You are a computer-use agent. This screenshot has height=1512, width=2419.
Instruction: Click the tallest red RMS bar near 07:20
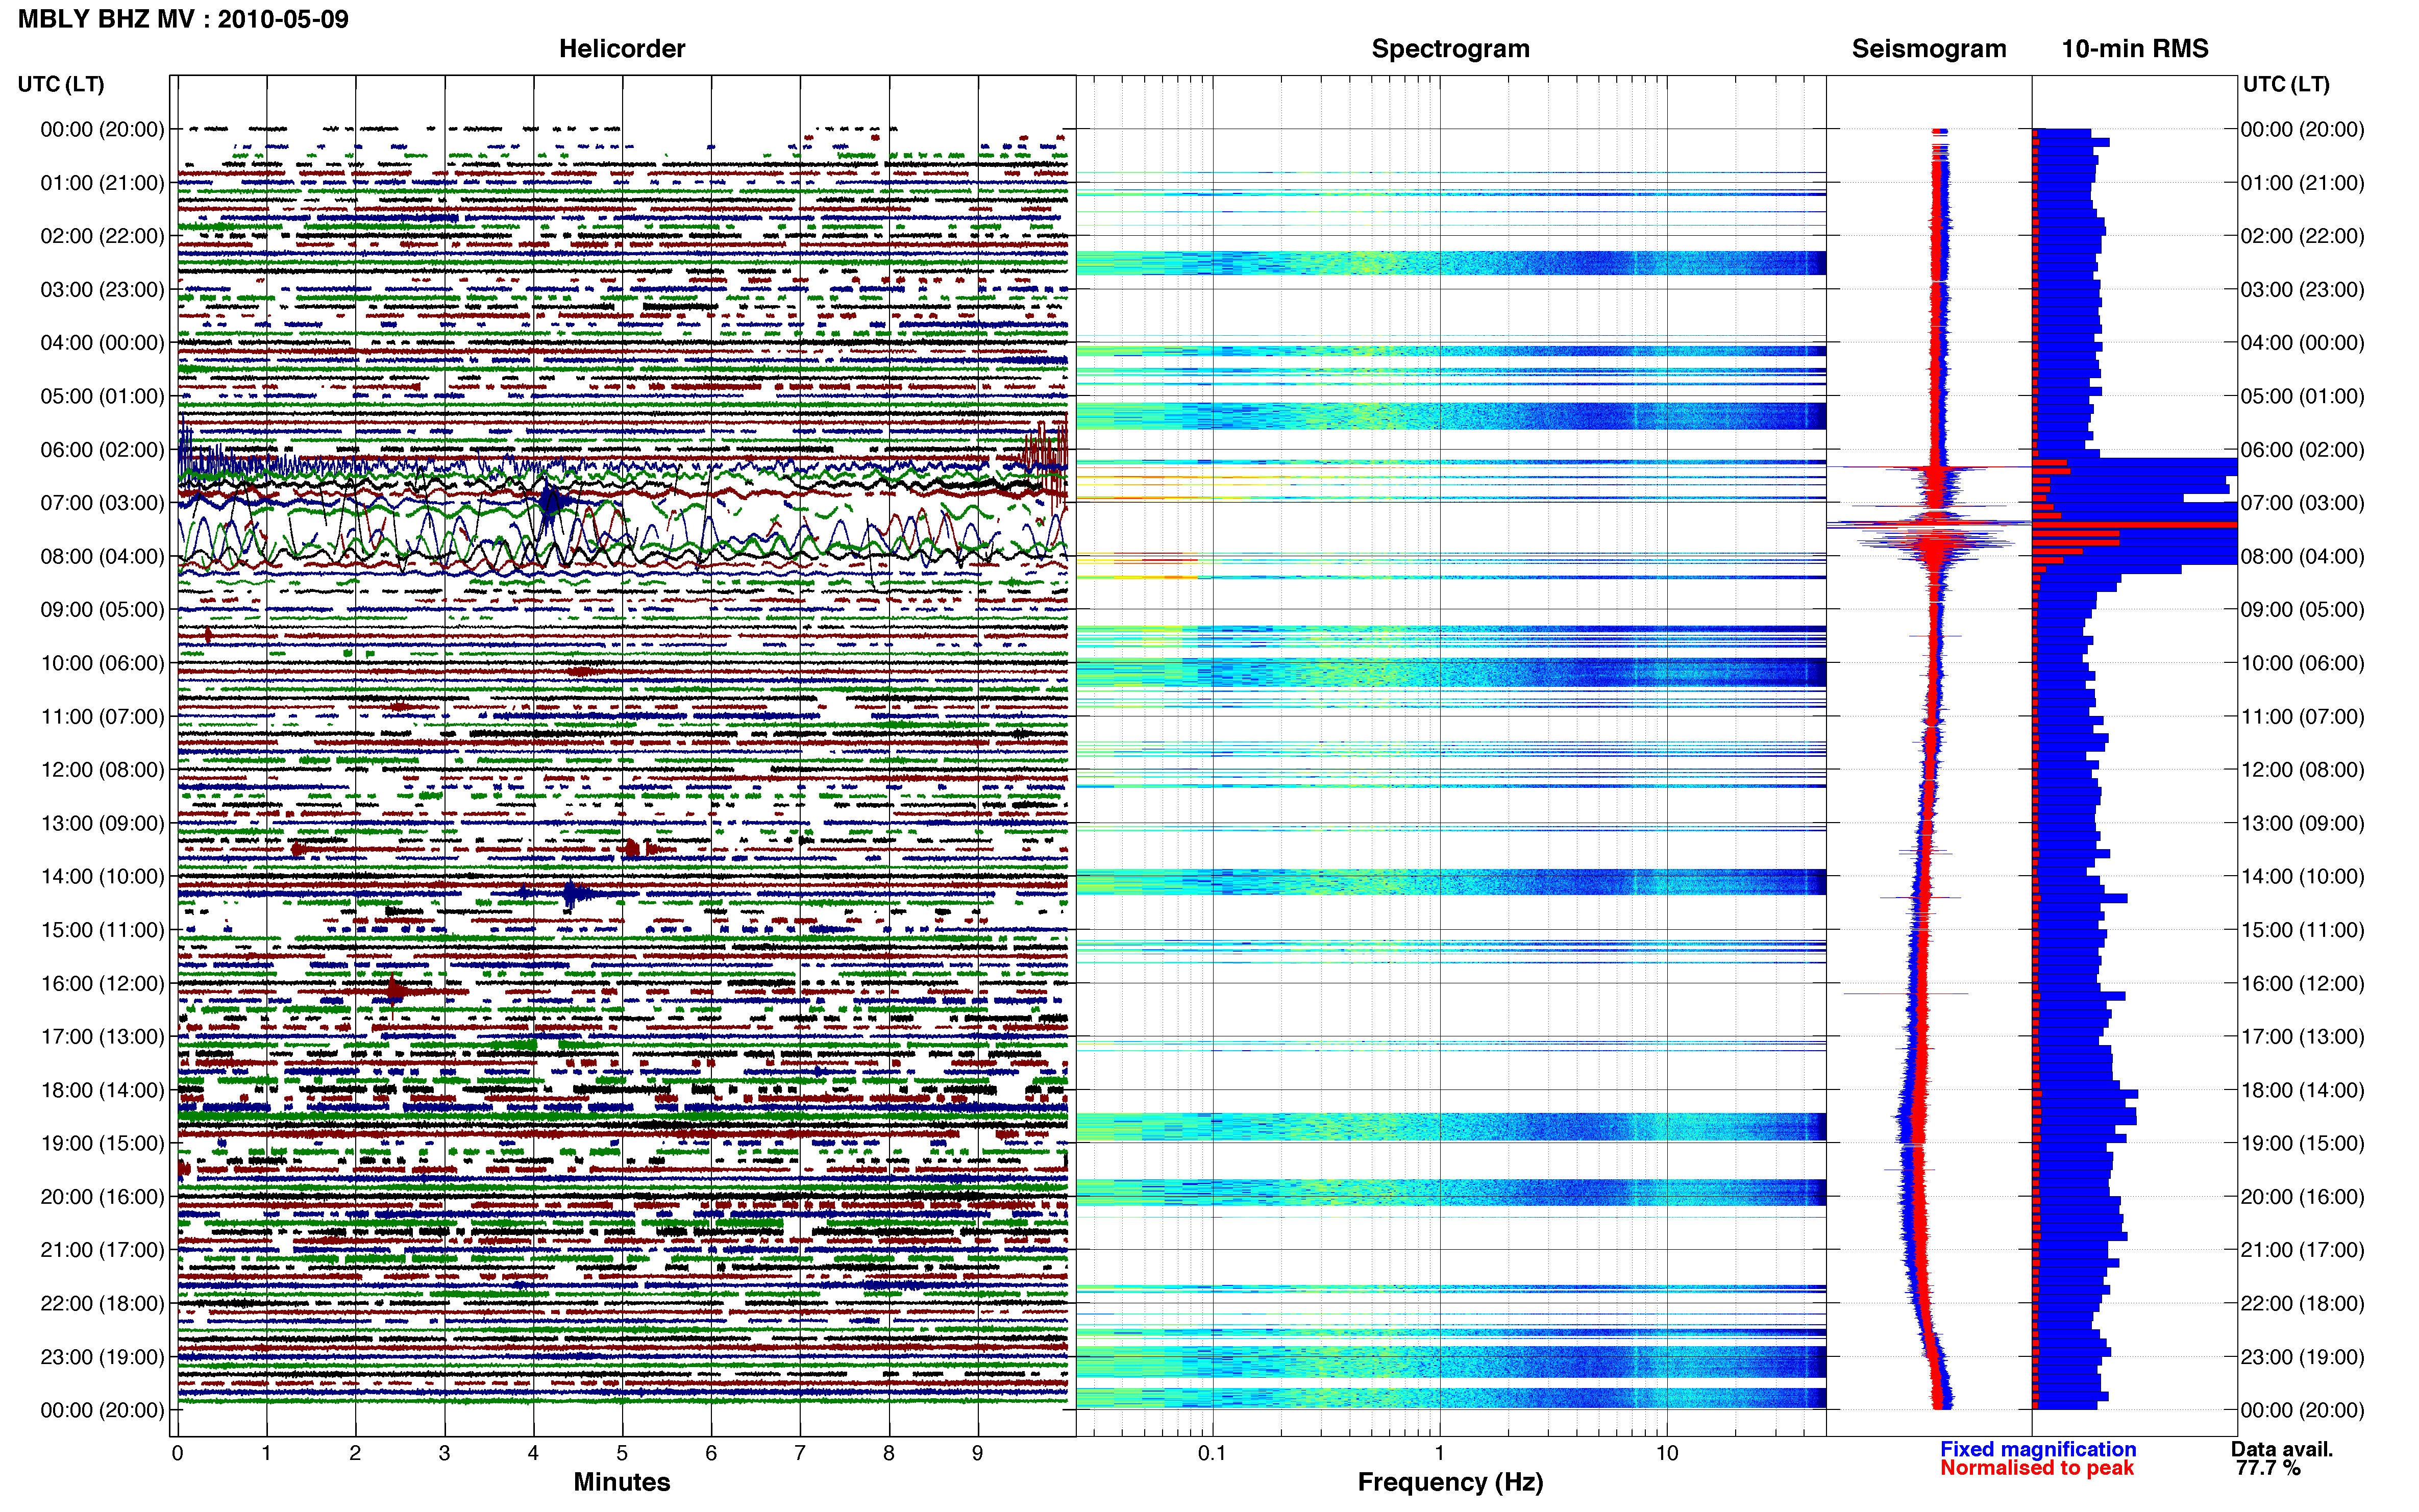point(2134,525)
